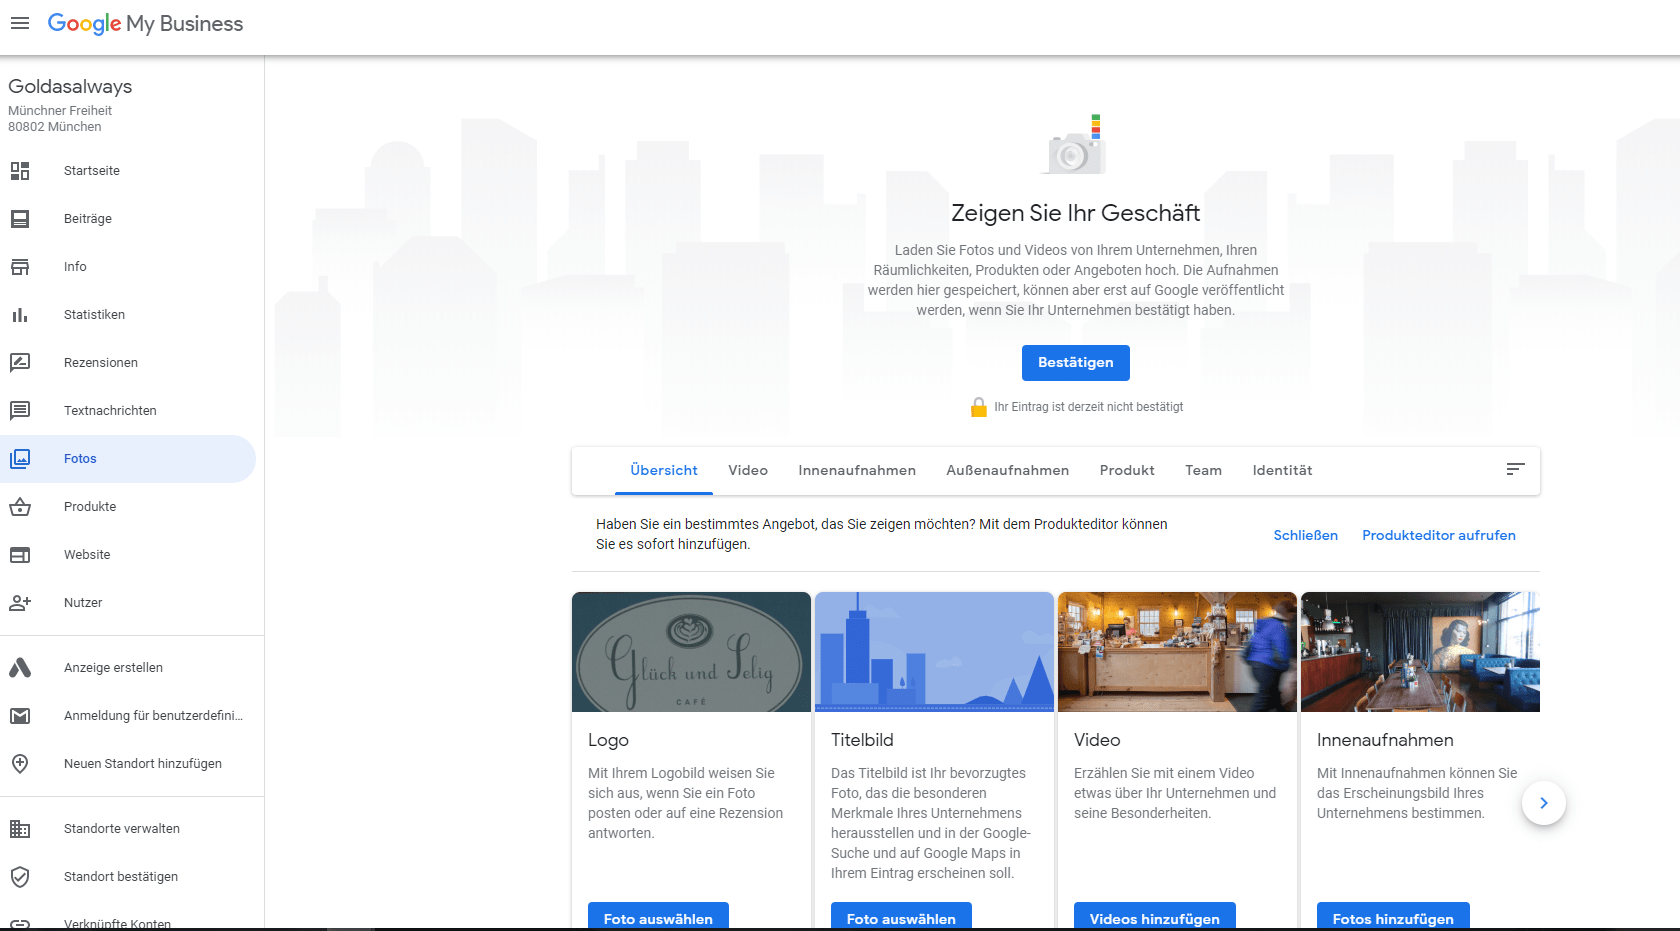Switch to the Produkt tab
Image resolution: width=1680 pixels, height=931 pixels.
click(1127, 470)
